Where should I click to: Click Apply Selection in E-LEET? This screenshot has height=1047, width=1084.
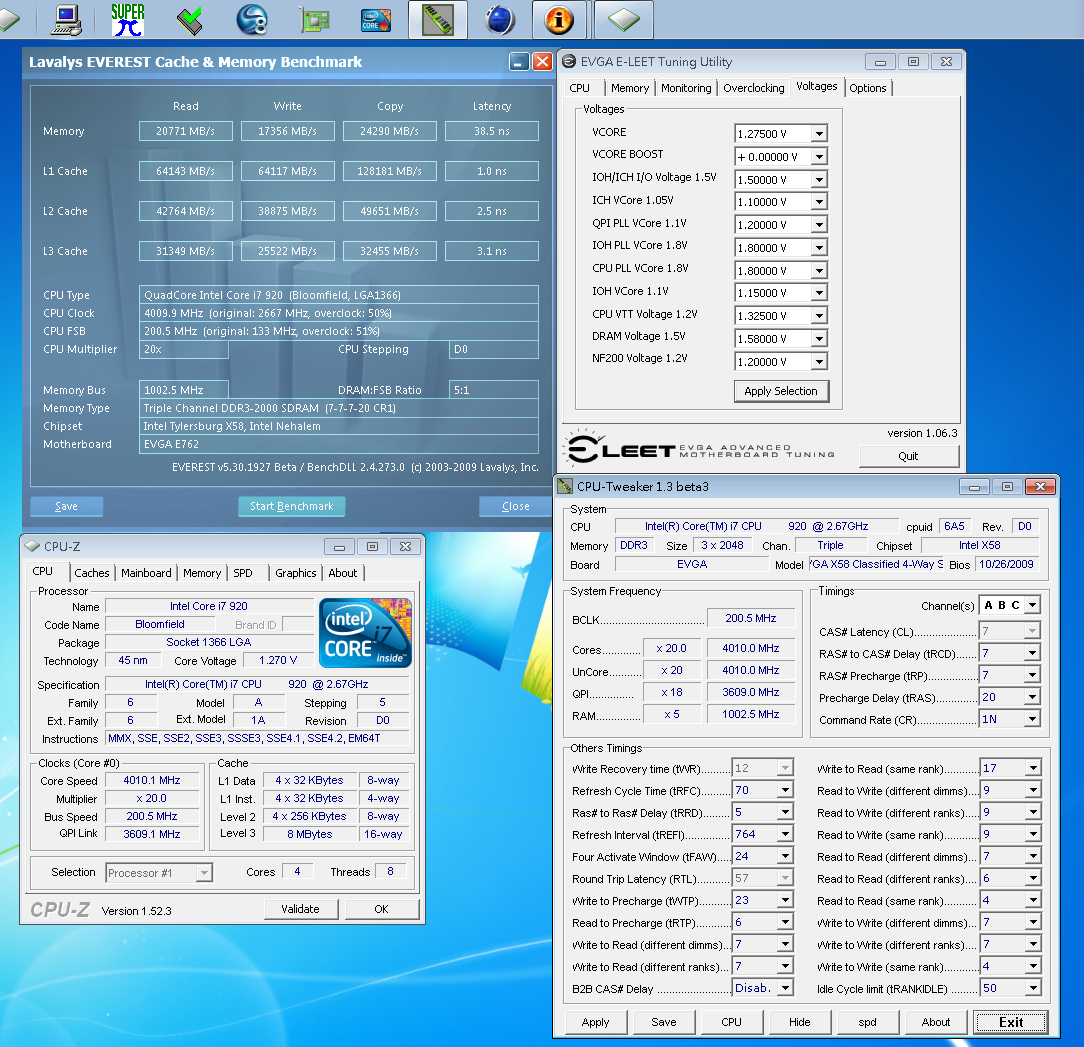click(x=781, y=391)
